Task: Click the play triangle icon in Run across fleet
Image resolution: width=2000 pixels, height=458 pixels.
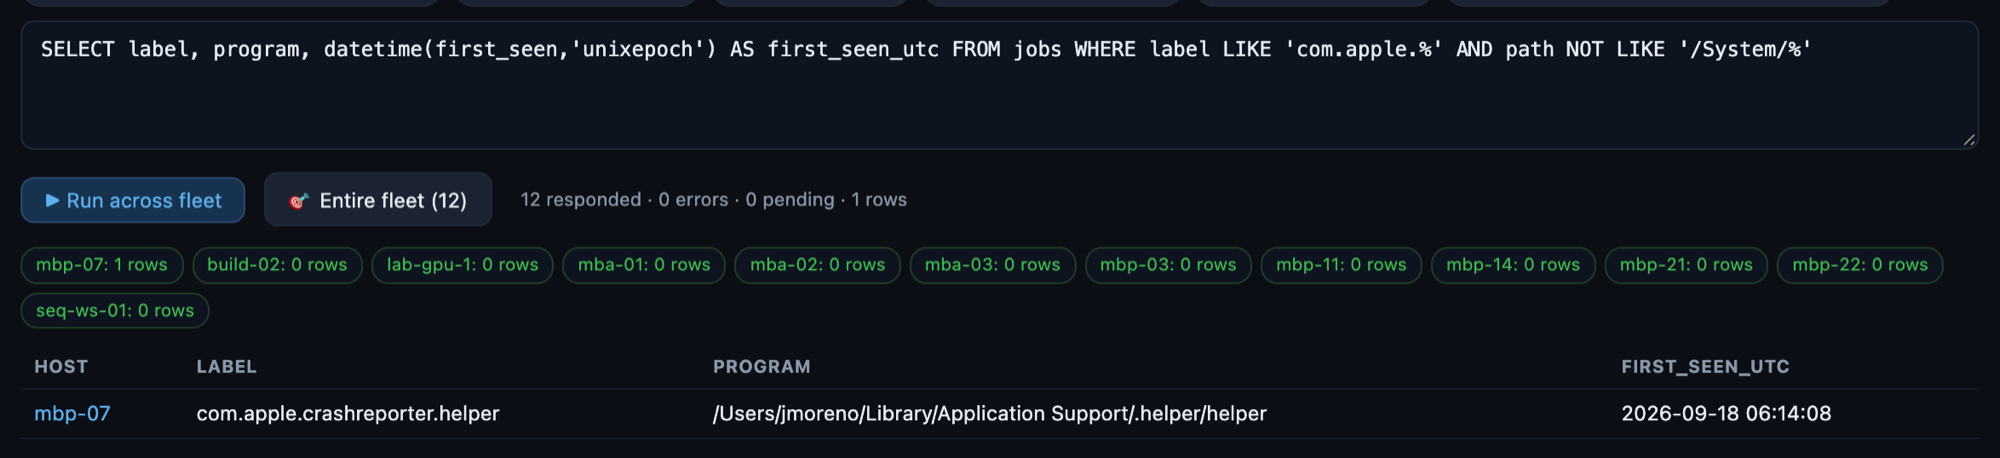Action: tap(52, 200)
